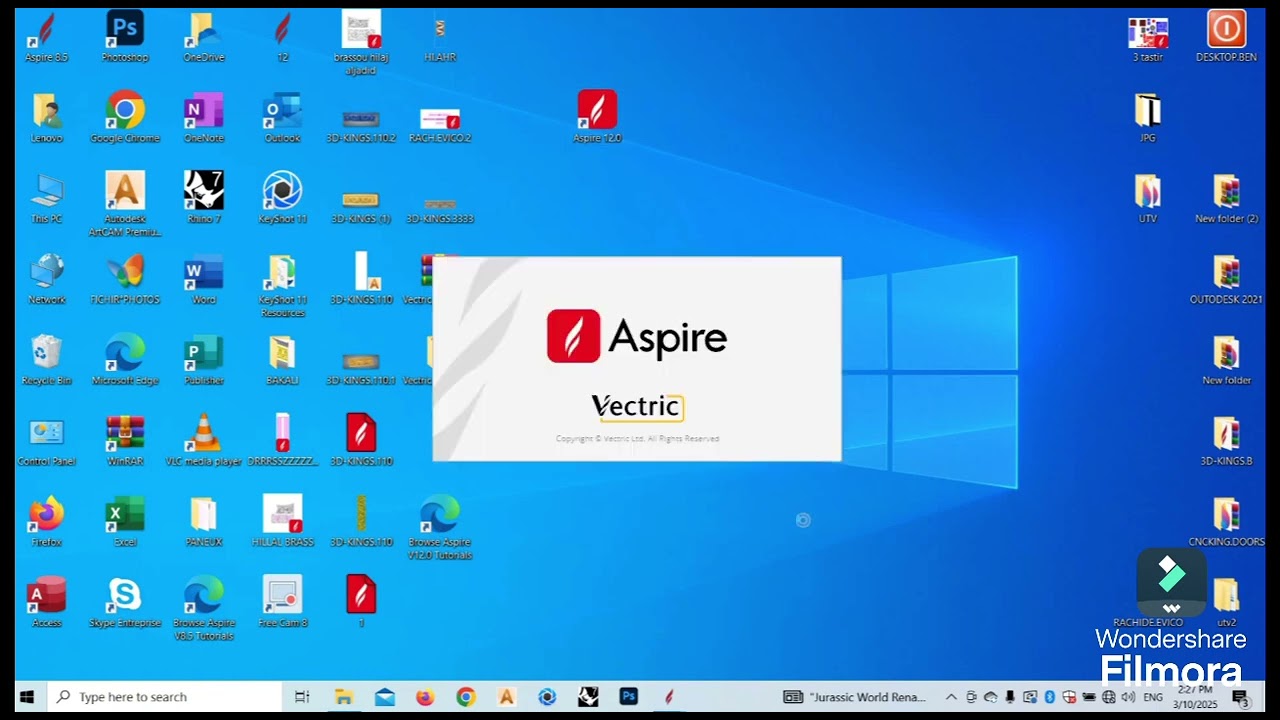Open the Google Chrome desktop shortcut
Screen dimensions: 1280x720
click(125, 118)
